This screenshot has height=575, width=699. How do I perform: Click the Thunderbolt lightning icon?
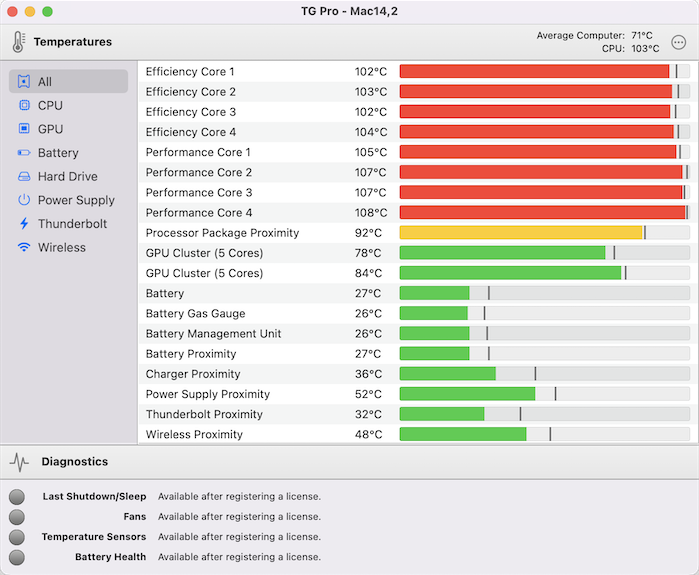24,223
